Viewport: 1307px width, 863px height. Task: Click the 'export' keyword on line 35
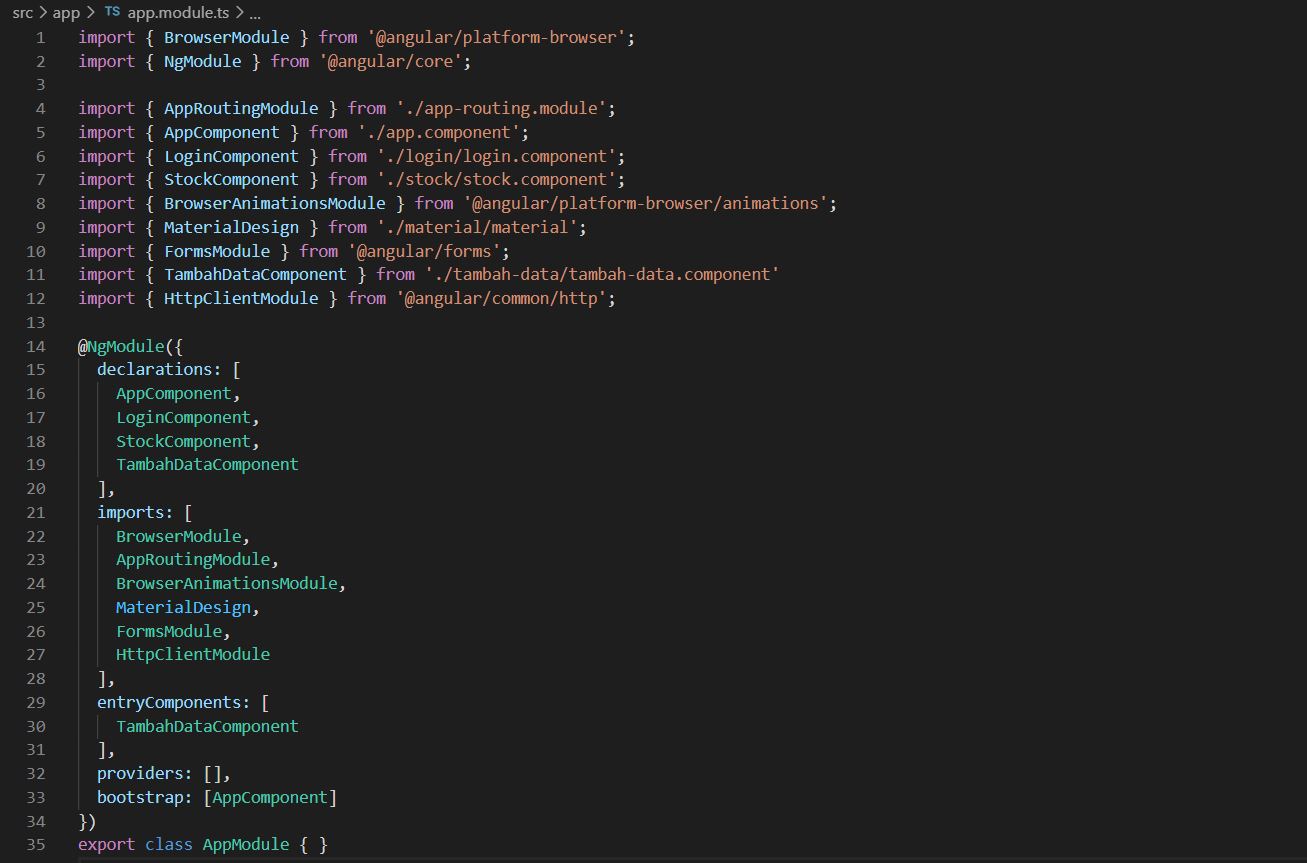[x=106, y=844]
